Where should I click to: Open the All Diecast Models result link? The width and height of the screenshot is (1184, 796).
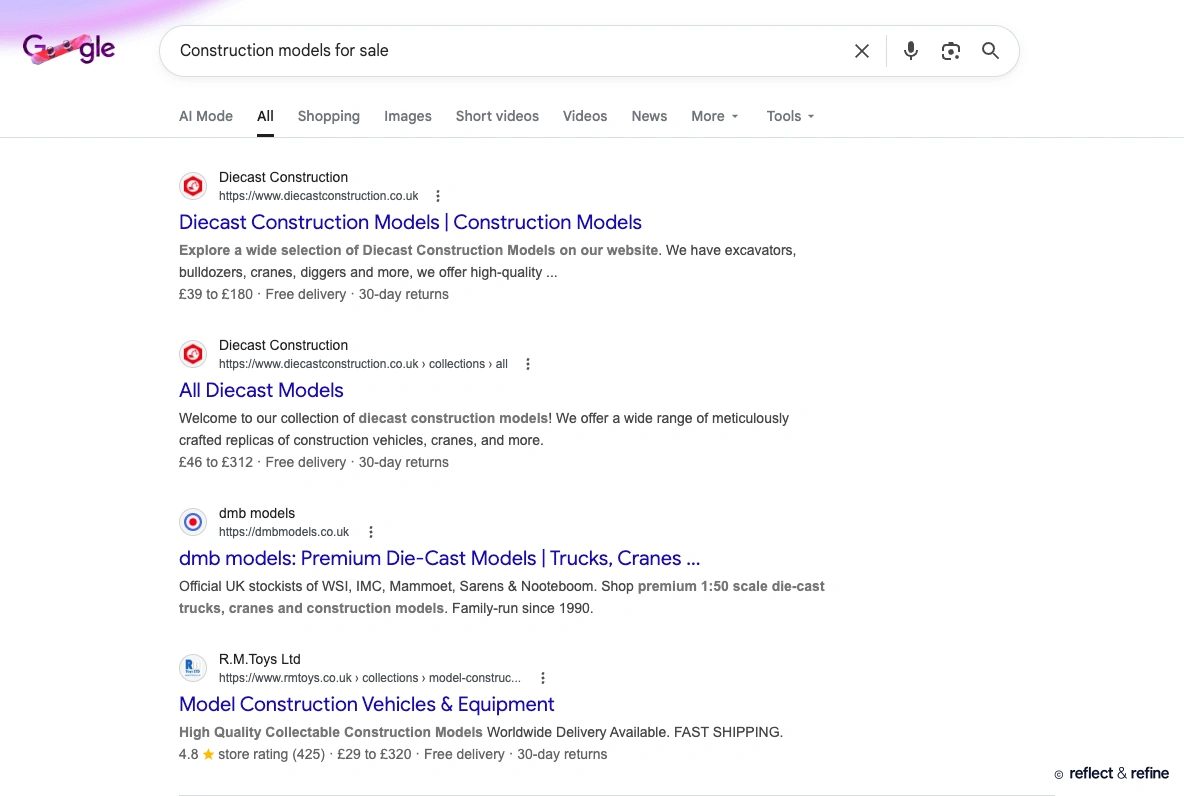(261, 390)
